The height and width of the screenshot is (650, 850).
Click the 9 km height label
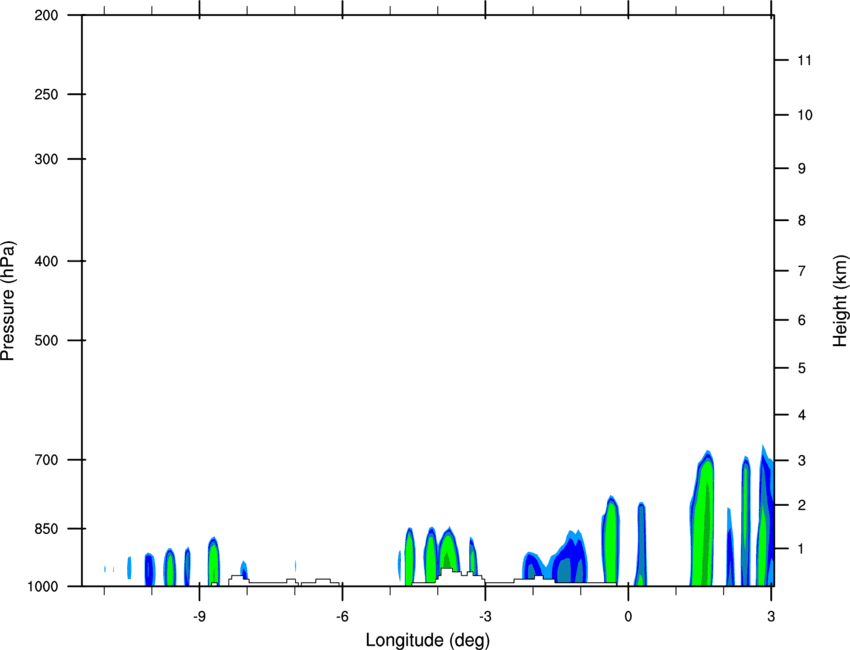tap(802, 169)
